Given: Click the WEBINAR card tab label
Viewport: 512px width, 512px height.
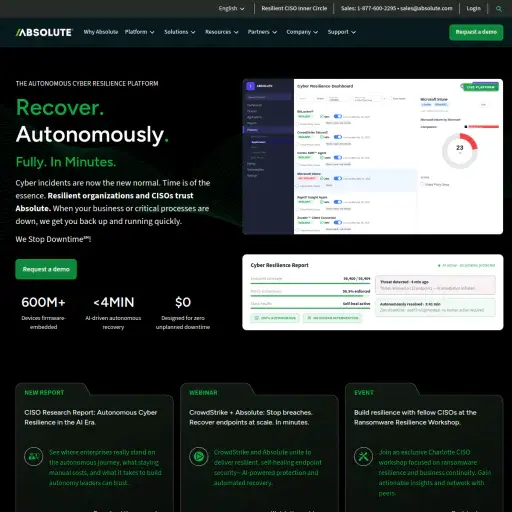Looking at the screenshot, I should click(x=203, y=393).
